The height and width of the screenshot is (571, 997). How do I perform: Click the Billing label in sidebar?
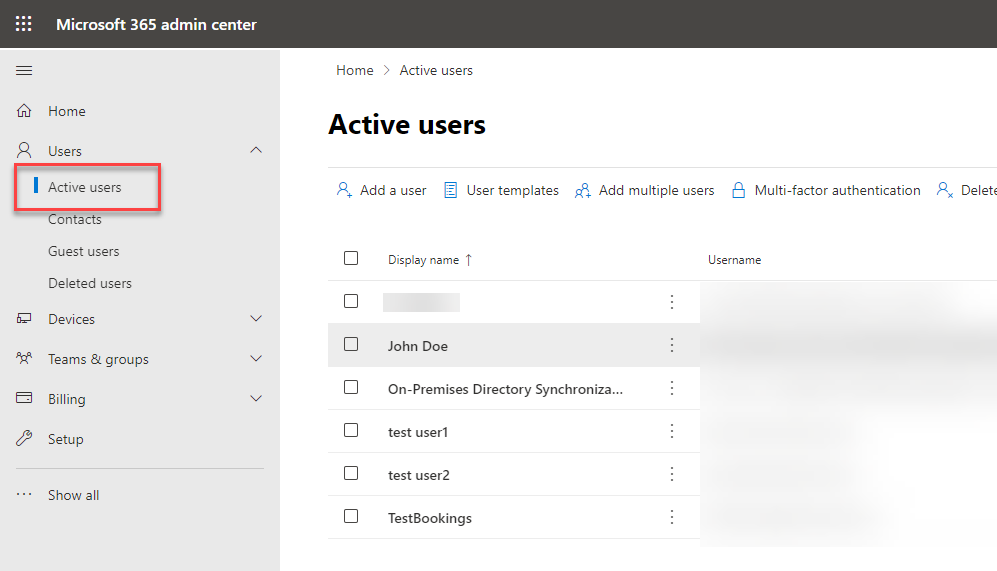point(67,399)
